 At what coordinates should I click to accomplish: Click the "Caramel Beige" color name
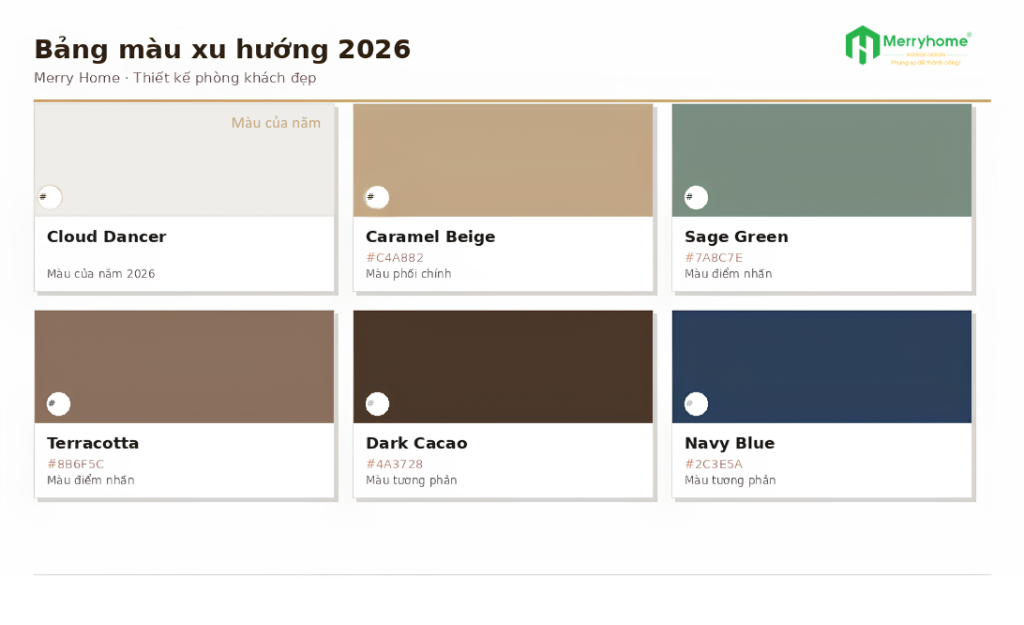pyautogui.click(x=430, y=236)
